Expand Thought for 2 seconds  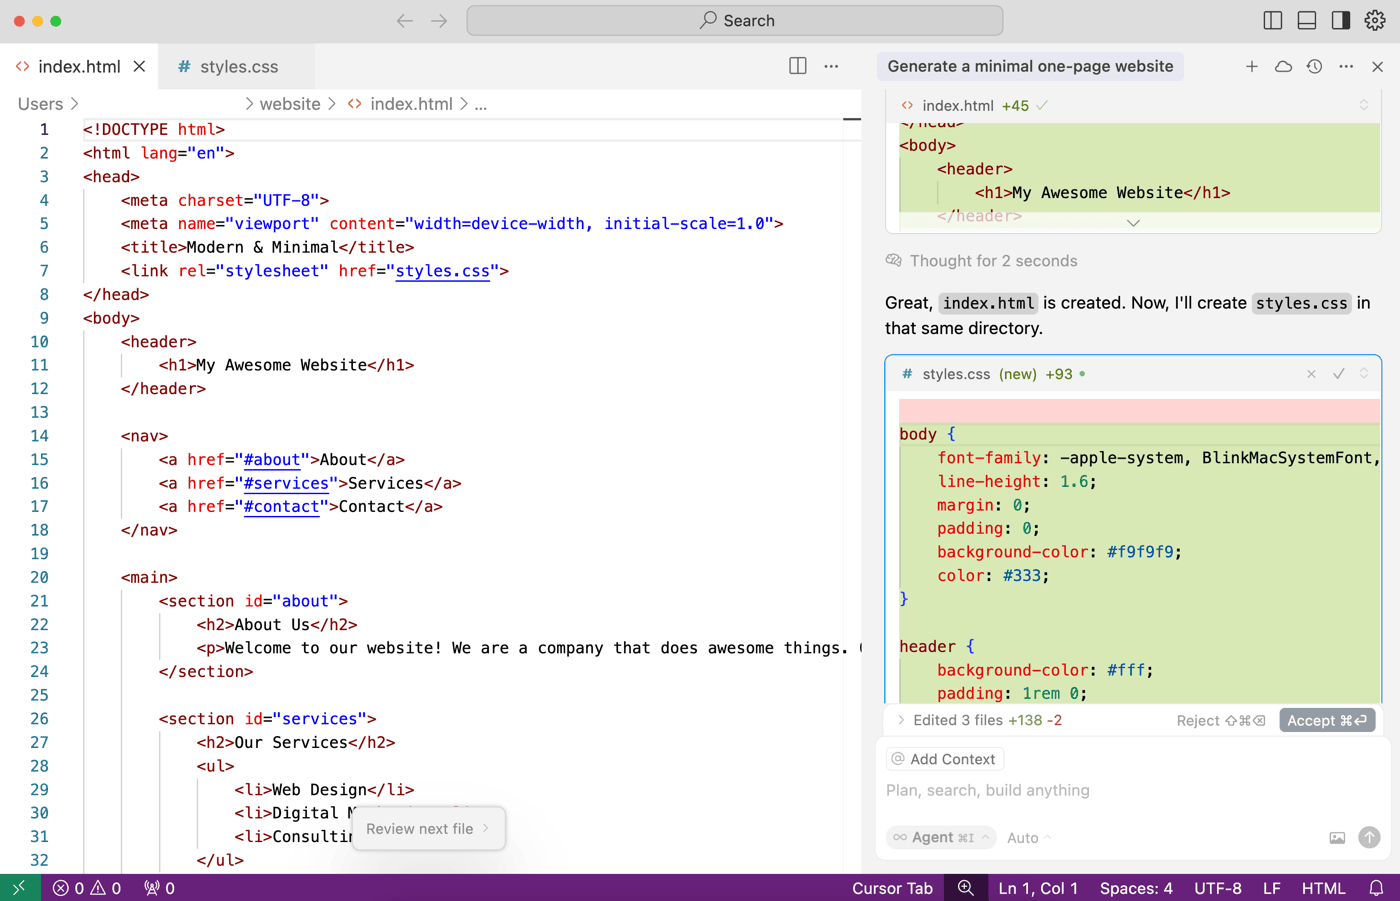click(x=981, y=261)
